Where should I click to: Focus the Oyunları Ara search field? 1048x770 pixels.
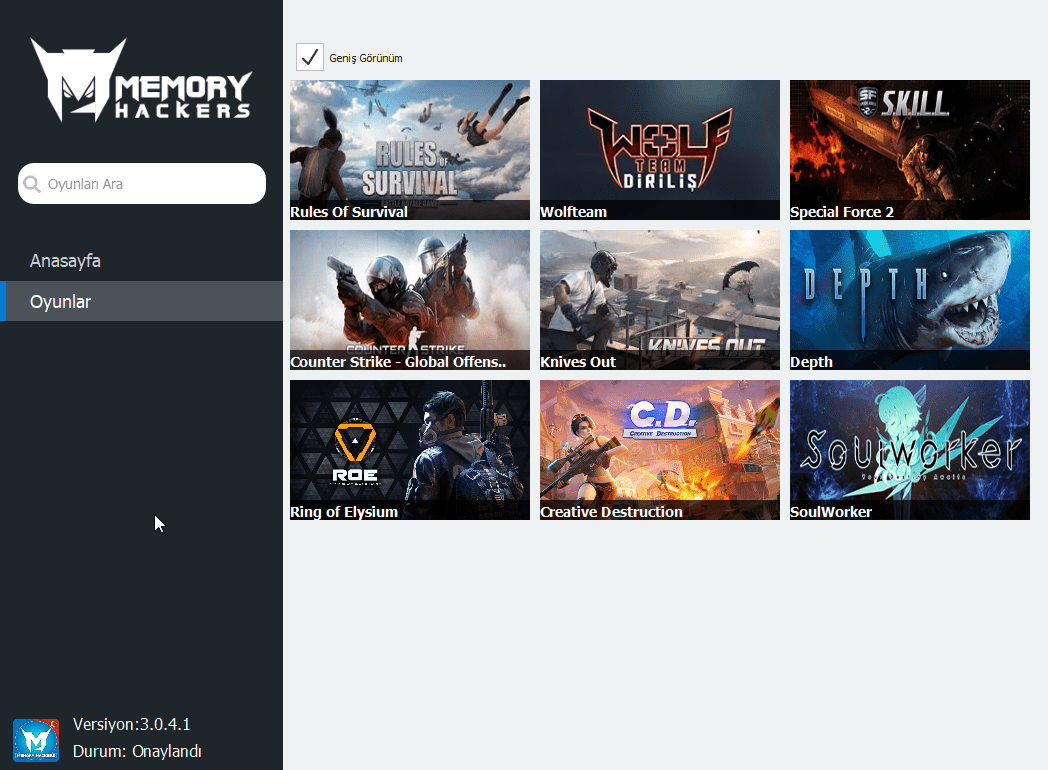(x=142, y=184)
